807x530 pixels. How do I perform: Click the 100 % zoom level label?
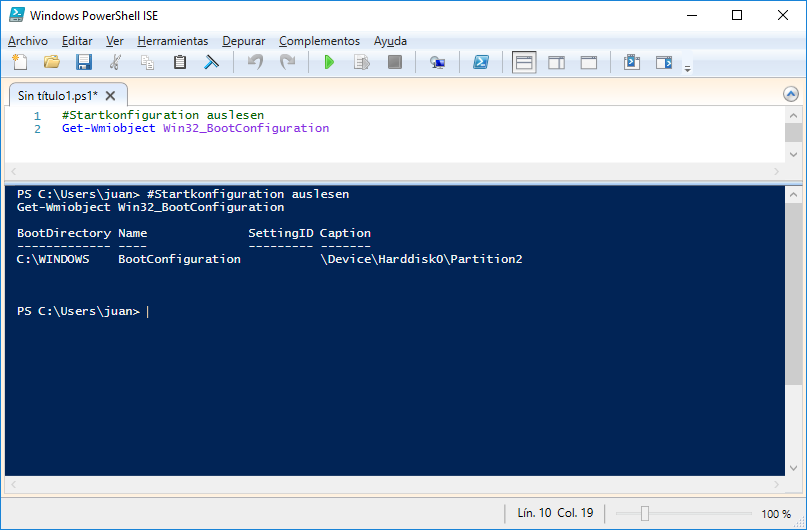[x=776, y=514]
